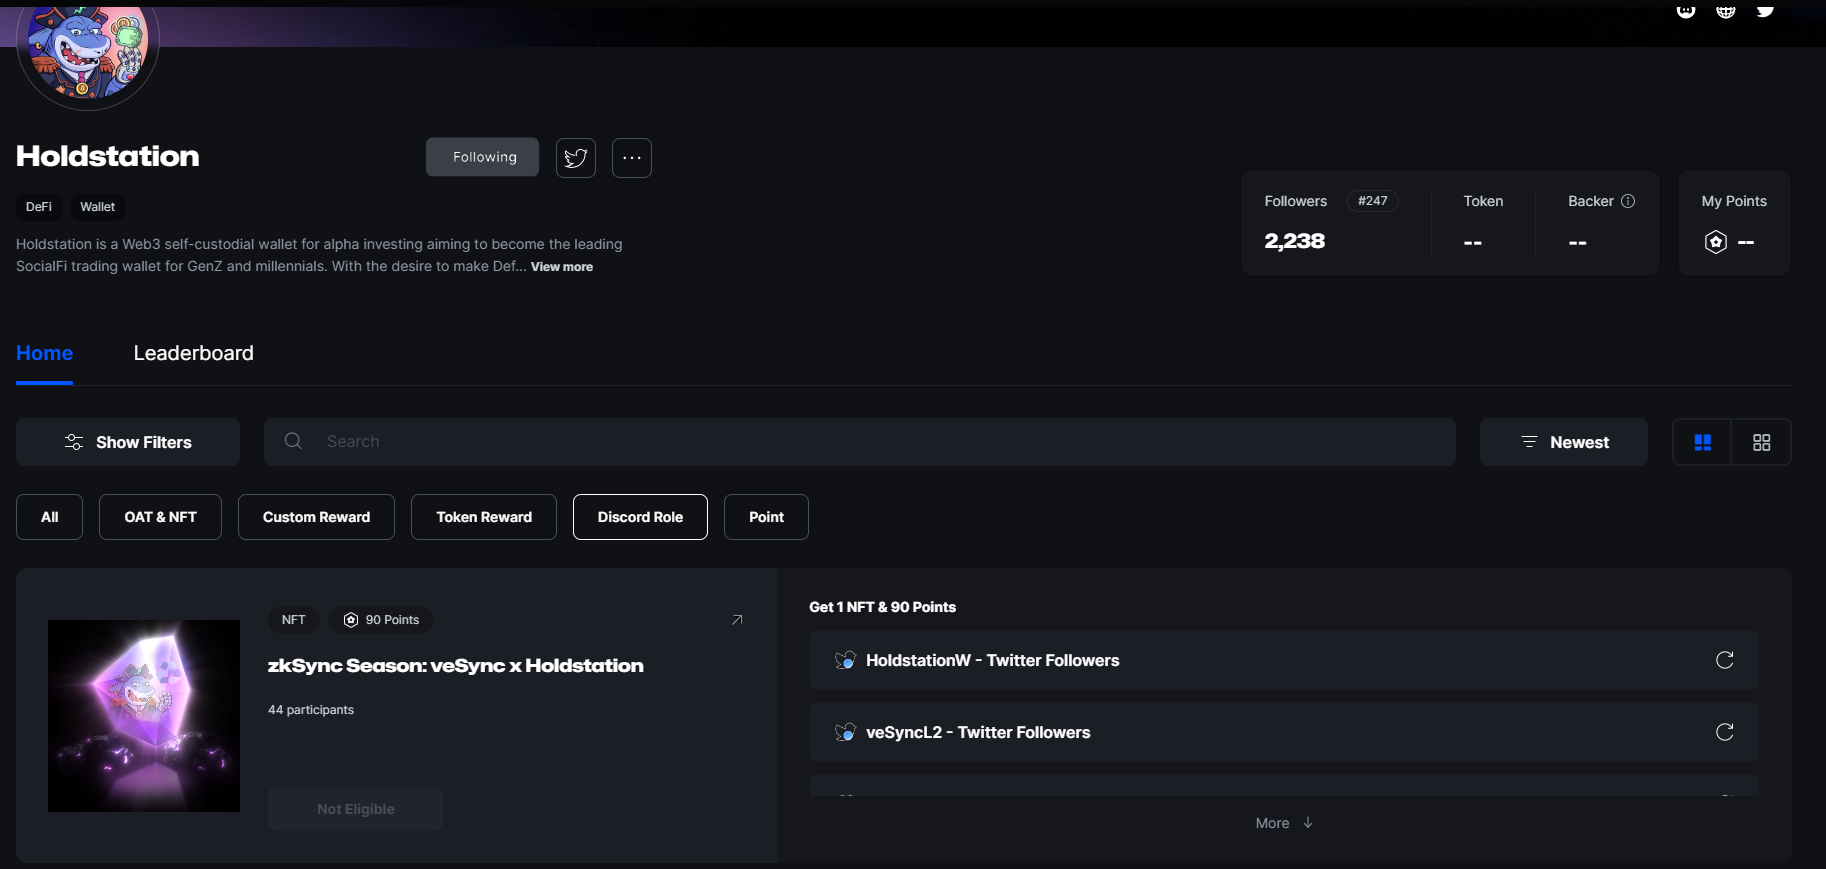Click the Wallet tag
Viewport: 1826px width, 869px height.
tap(98, 207)
